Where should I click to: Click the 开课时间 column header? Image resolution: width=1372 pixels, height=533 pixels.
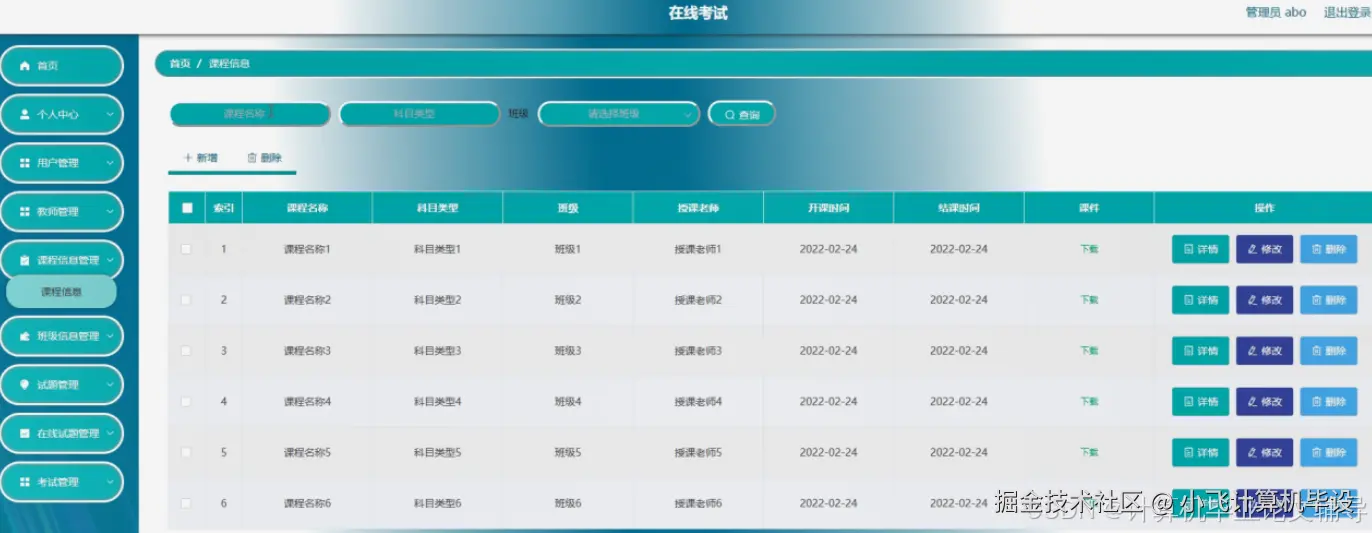click(829, 208)
